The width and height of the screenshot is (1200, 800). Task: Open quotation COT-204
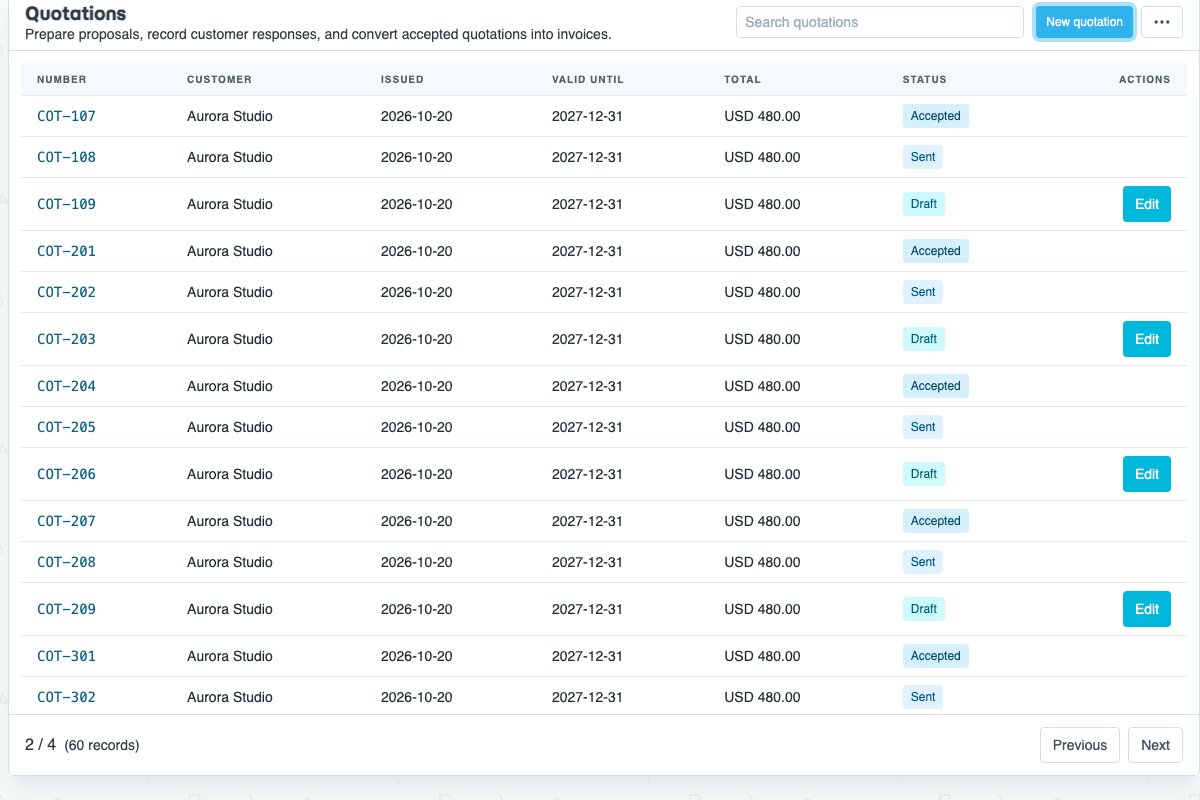(66, 386)
